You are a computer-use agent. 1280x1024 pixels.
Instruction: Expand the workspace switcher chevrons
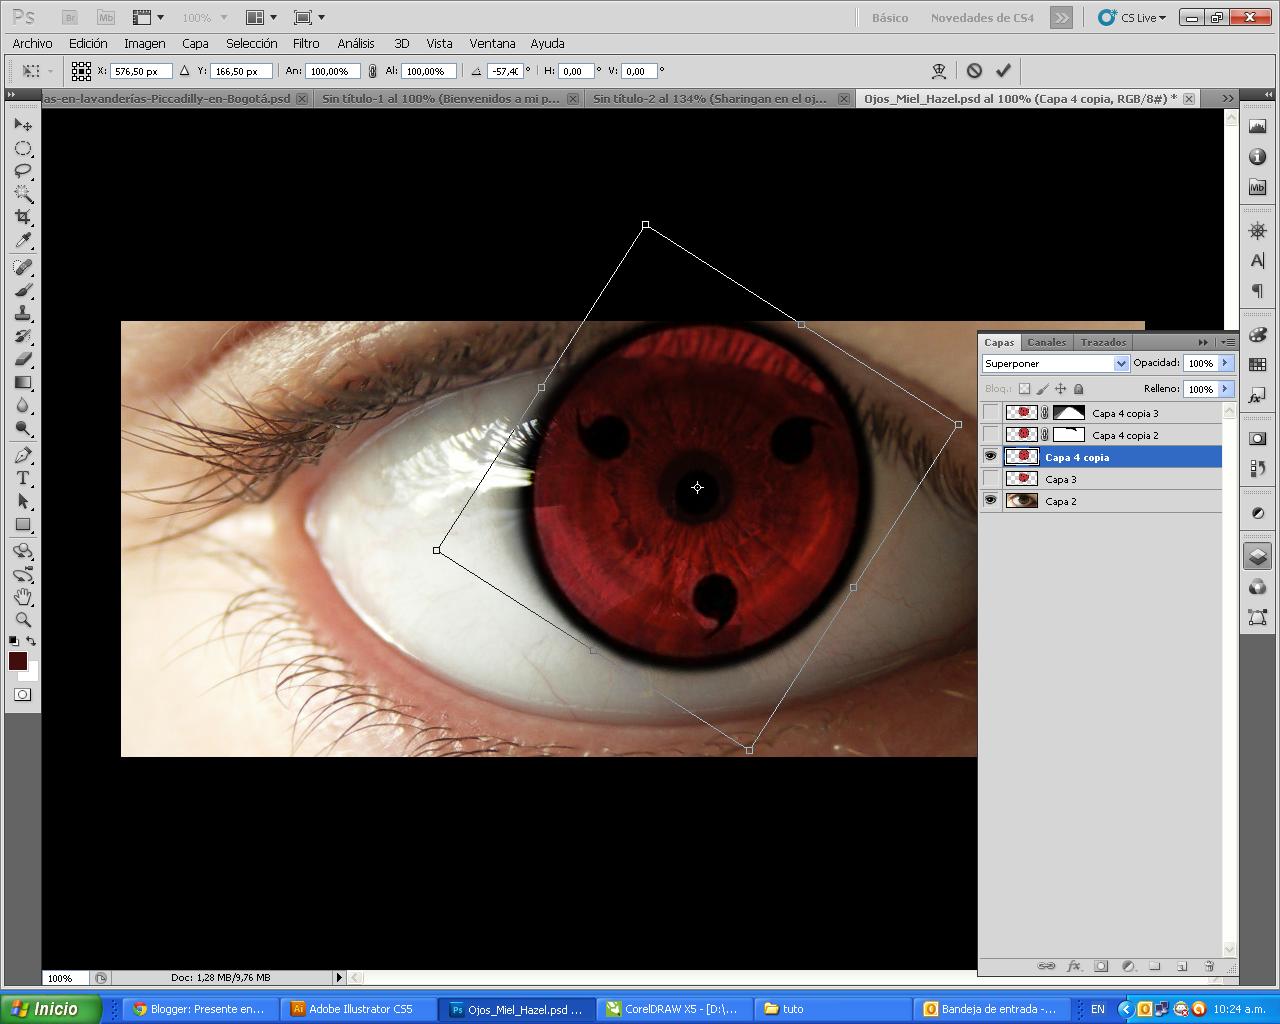1061,17
